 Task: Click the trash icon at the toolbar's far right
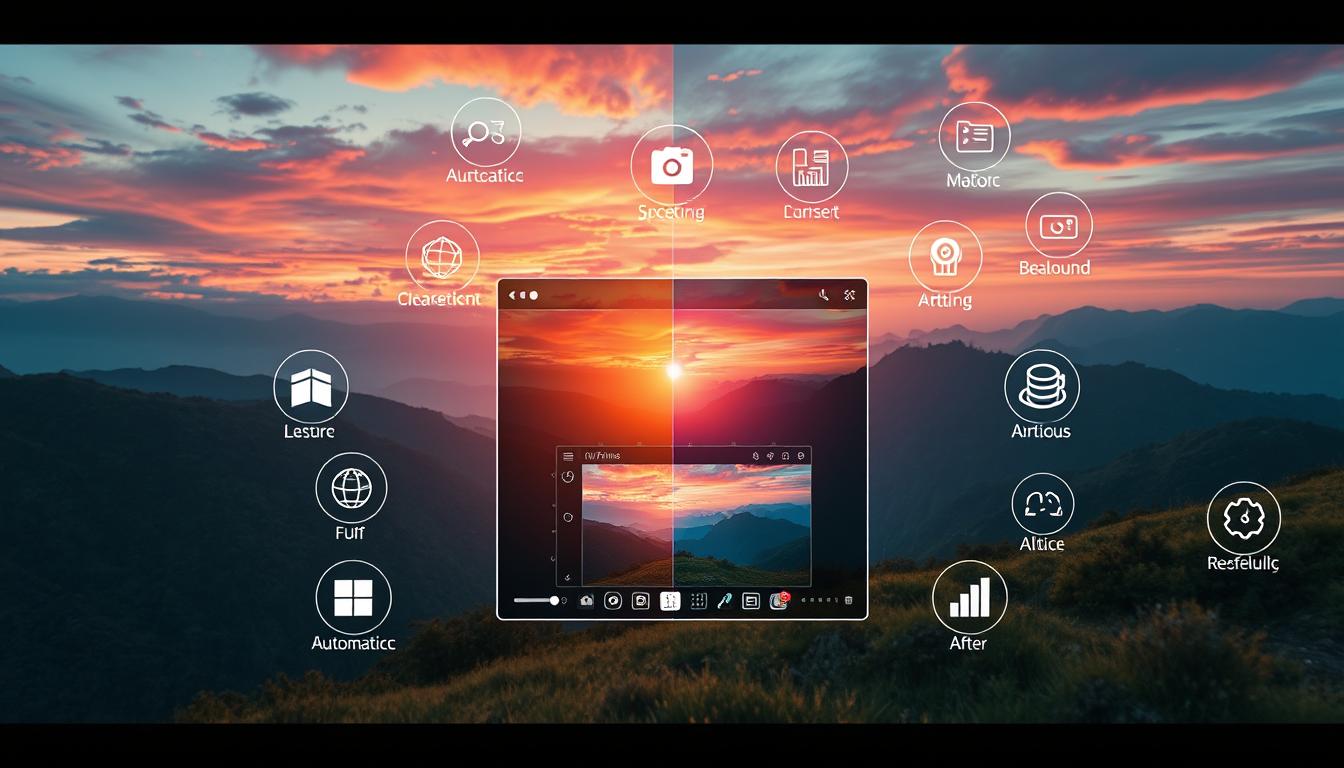[848, 600]
